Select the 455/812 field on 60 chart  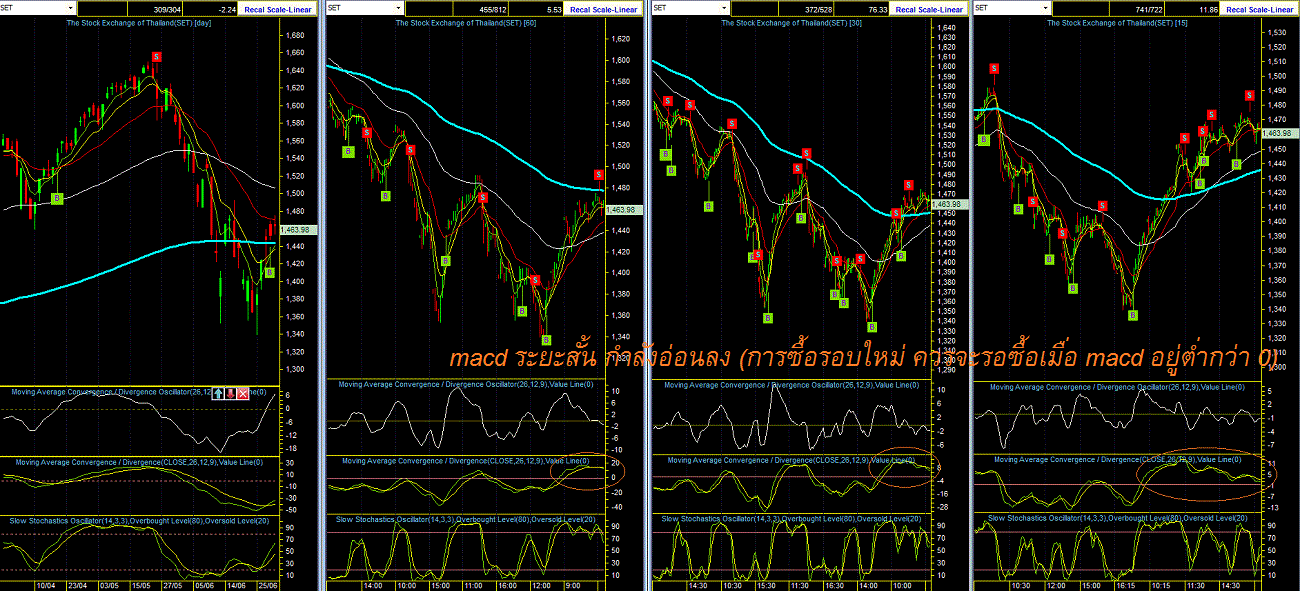click(480, 8)
